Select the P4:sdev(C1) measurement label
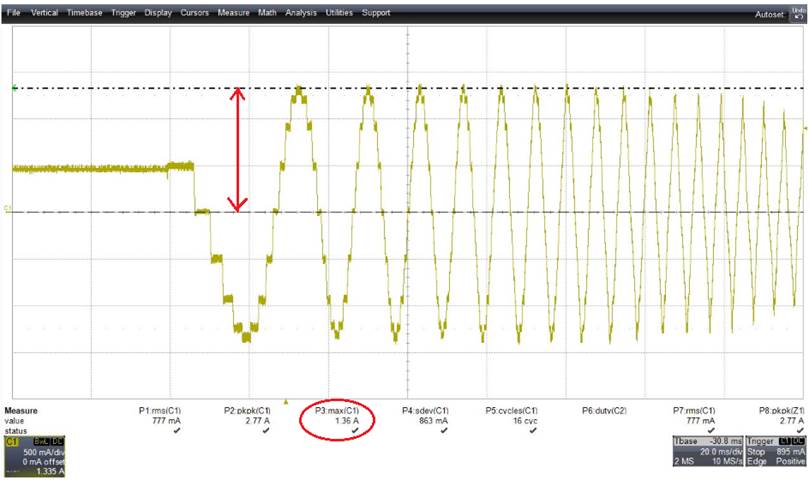Image resolution: width=809 pixels, height=480 pixels. tap(425, 411)
